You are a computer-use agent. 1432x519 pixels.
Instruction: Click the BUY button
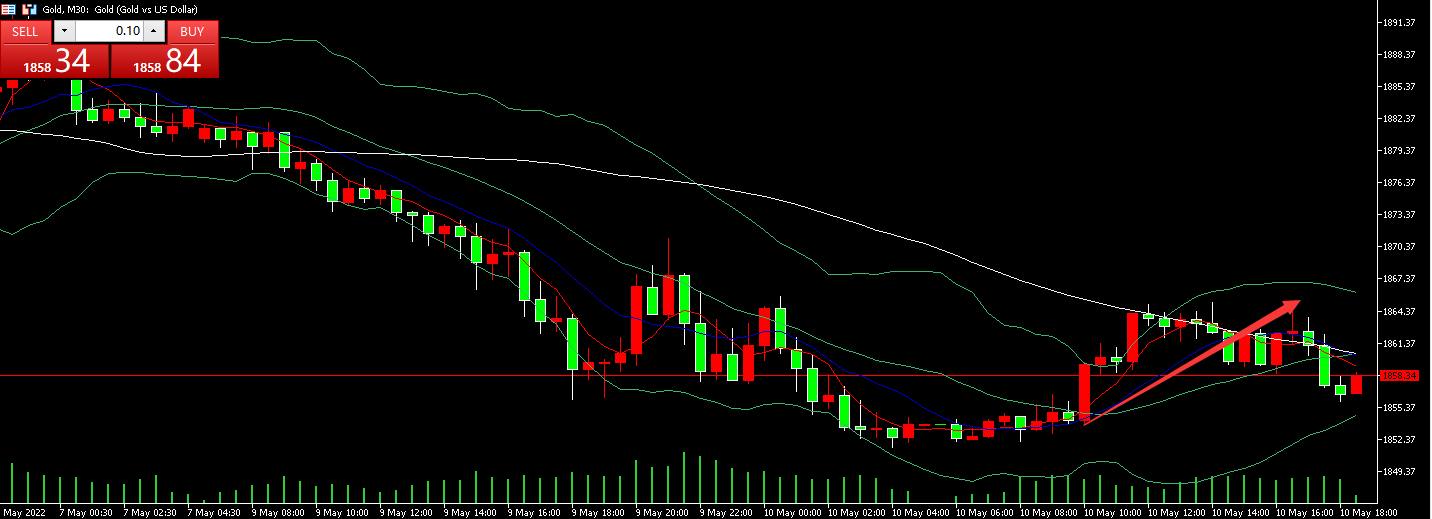[x=192, y=31]
